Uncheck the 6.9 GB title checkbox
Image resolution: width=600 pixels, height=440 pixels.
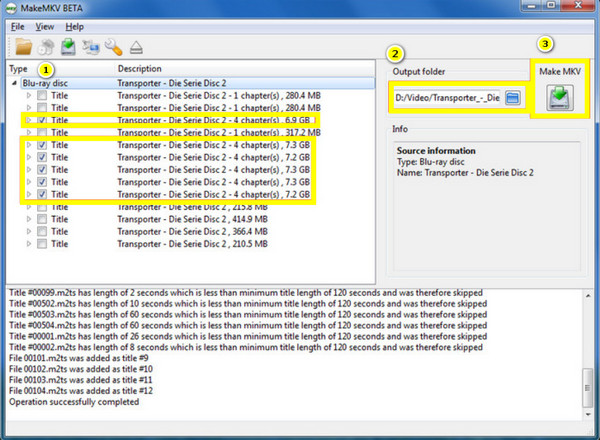click(42, 120)
